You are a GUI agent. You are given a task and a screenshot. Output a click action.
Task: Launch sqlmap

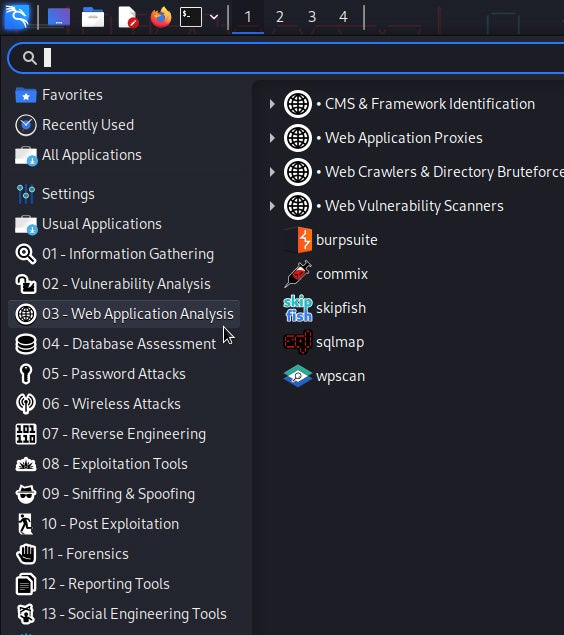[324, 342]
